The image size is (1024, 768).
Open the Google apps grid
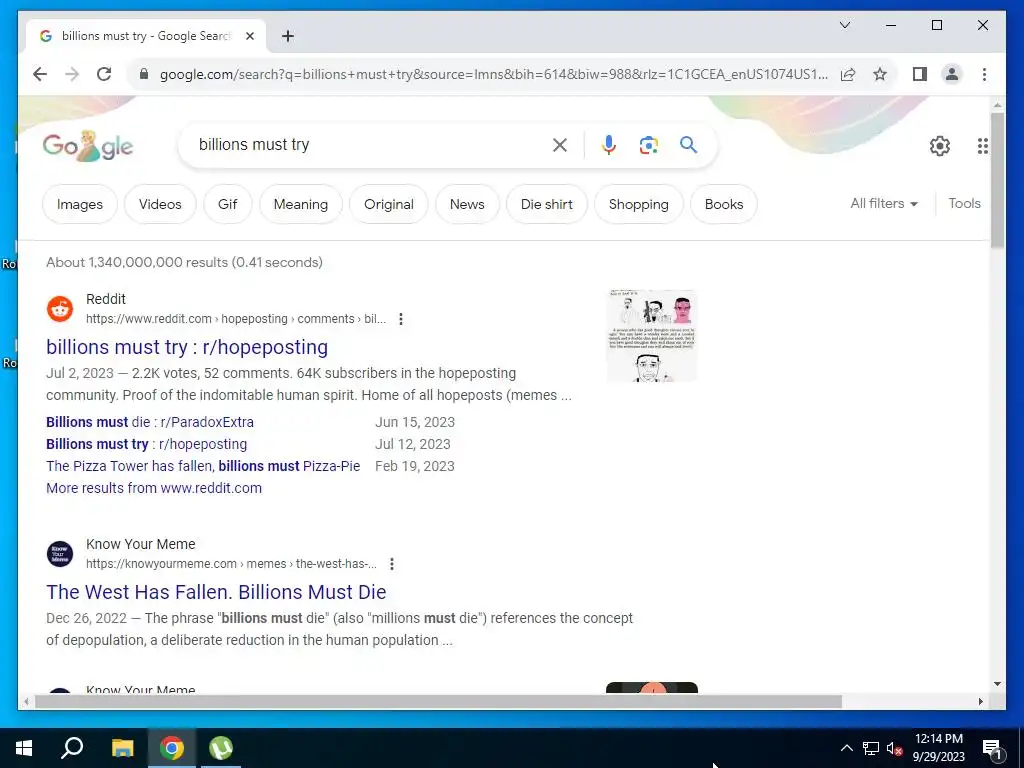[x=982, y=146]
